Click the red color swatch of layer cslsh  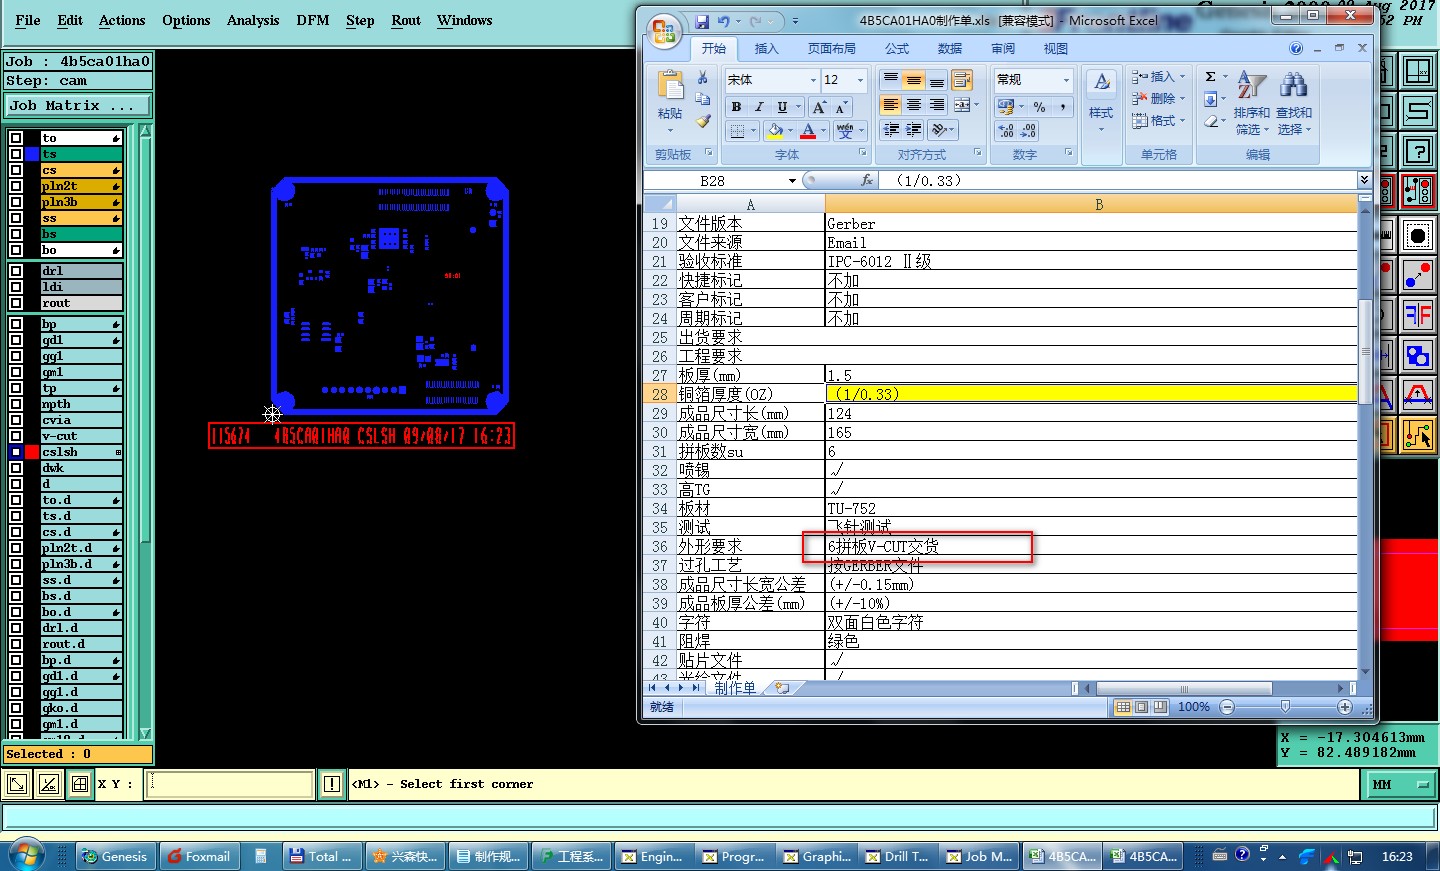tap(32, 452)
